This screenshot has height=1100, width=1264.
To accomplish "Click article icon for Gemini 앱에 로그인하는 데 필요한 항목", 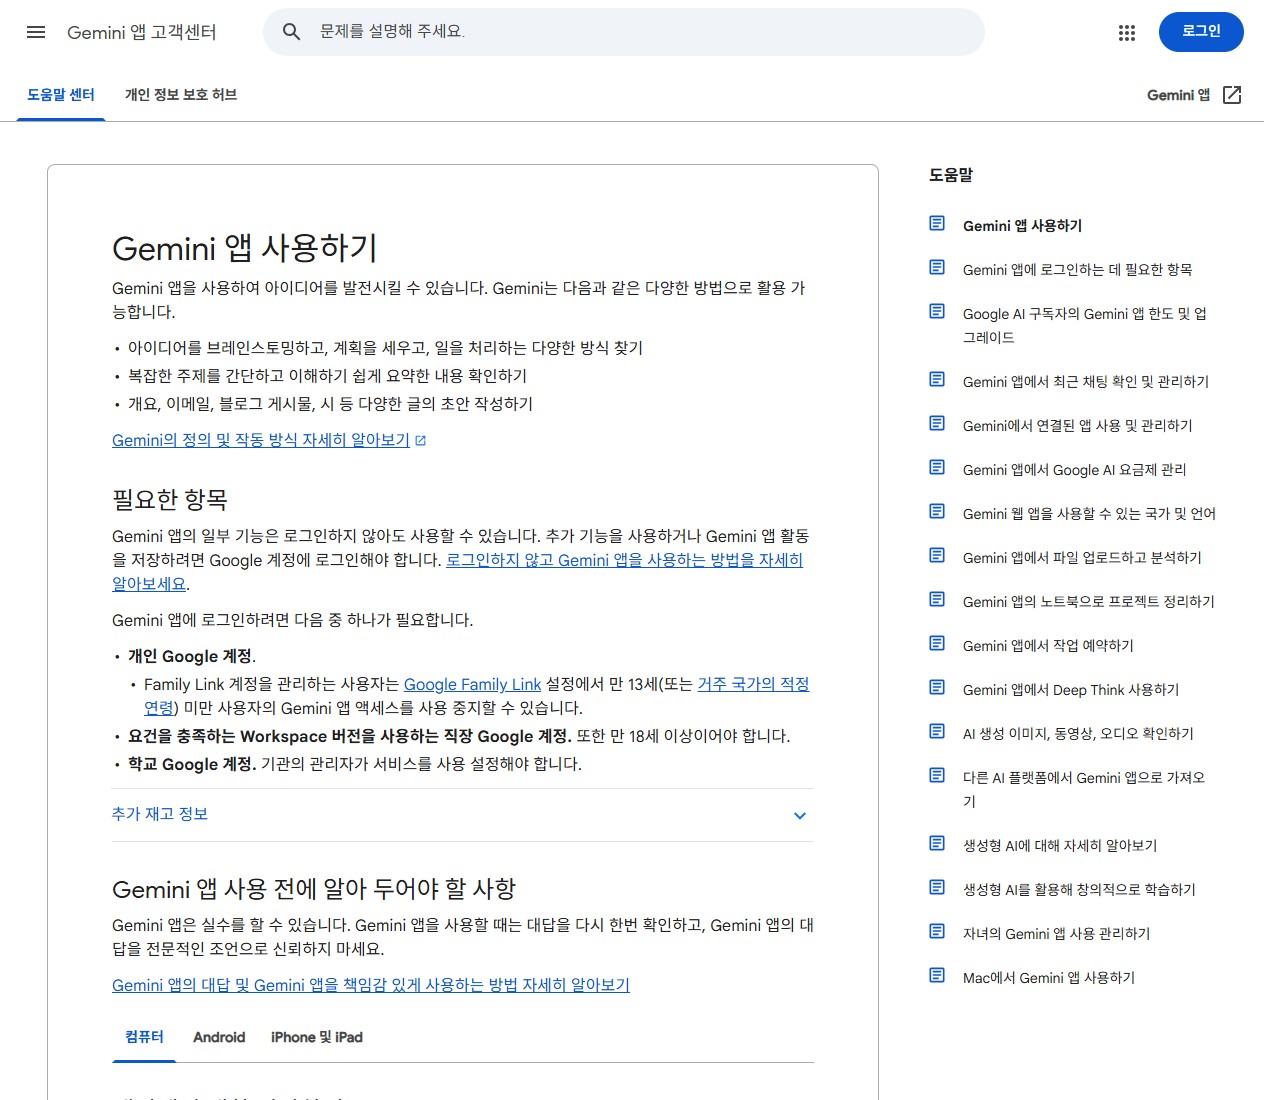I will pos(937,267).
